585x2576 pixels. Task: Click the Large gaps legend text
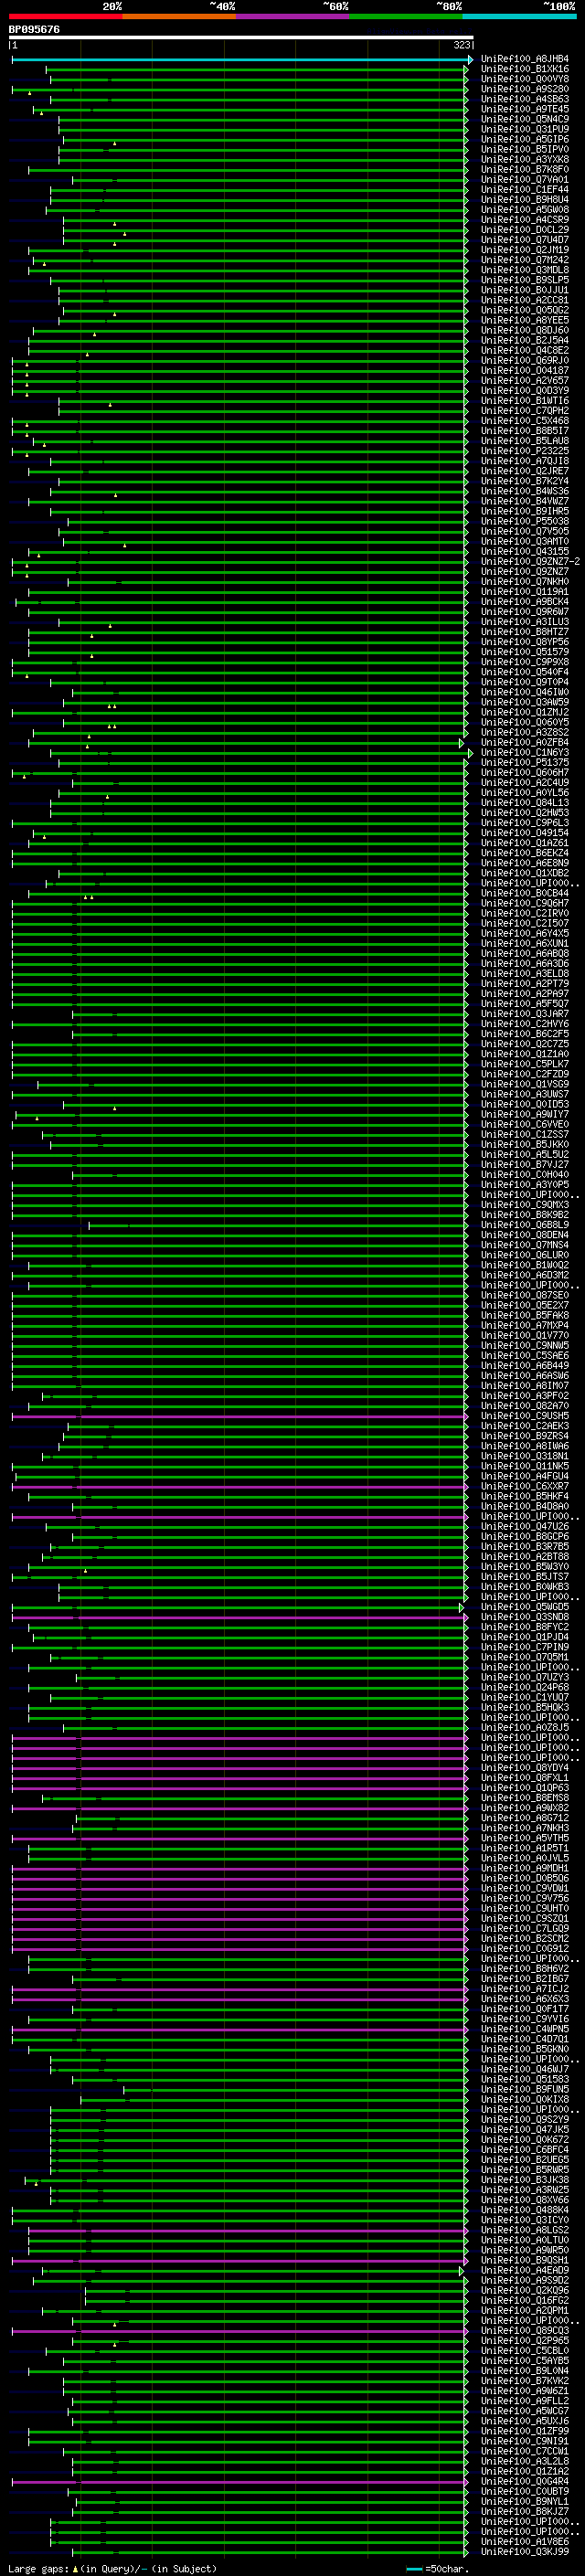click(x=112, y=2568)
